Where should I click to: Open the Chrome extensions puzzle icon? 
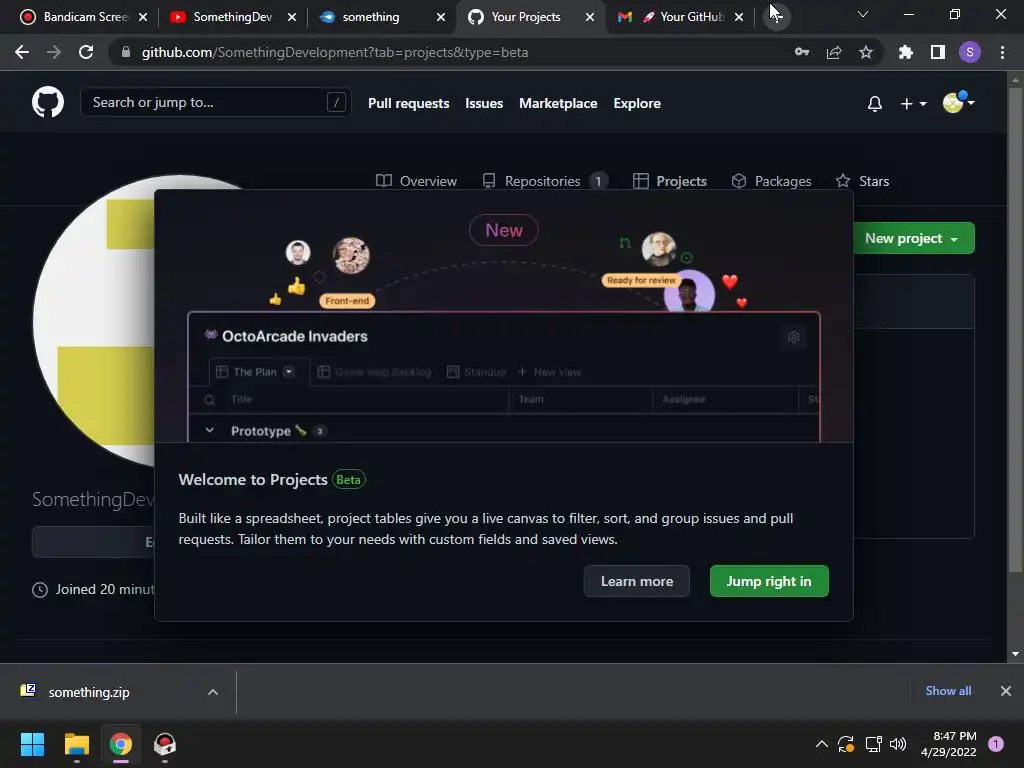click(906, 52)
